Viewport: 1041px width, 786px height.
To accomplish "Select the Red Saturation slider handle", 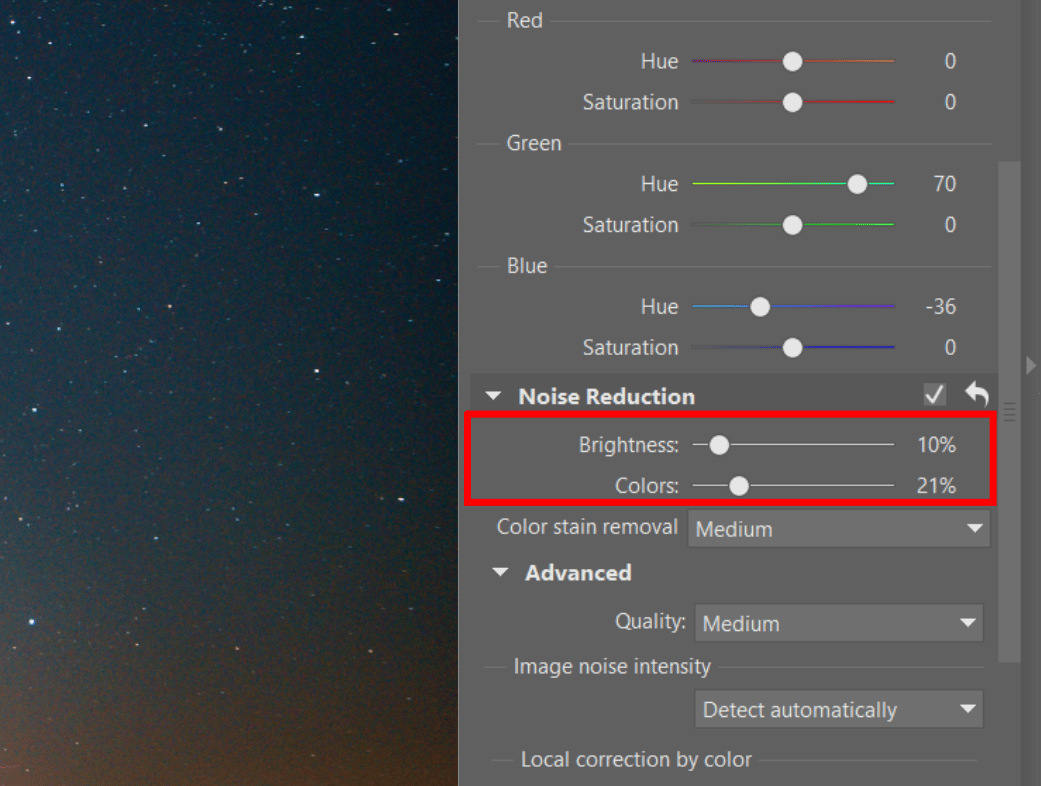I will (792, 102).
